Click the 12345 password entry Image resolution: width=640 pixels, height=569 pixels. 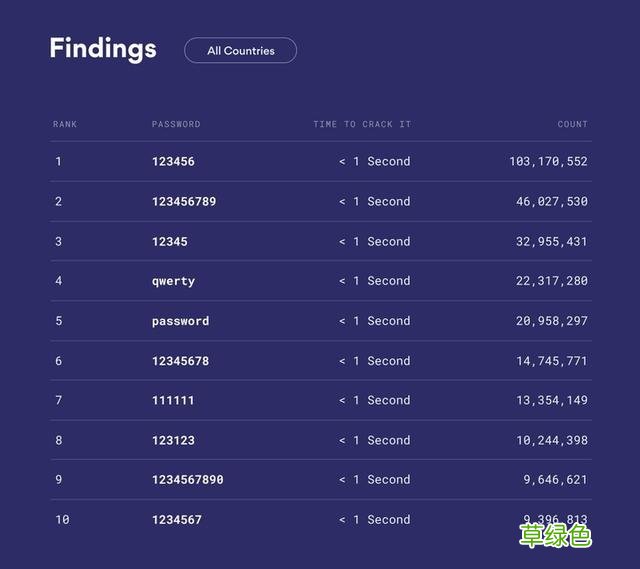170,241
